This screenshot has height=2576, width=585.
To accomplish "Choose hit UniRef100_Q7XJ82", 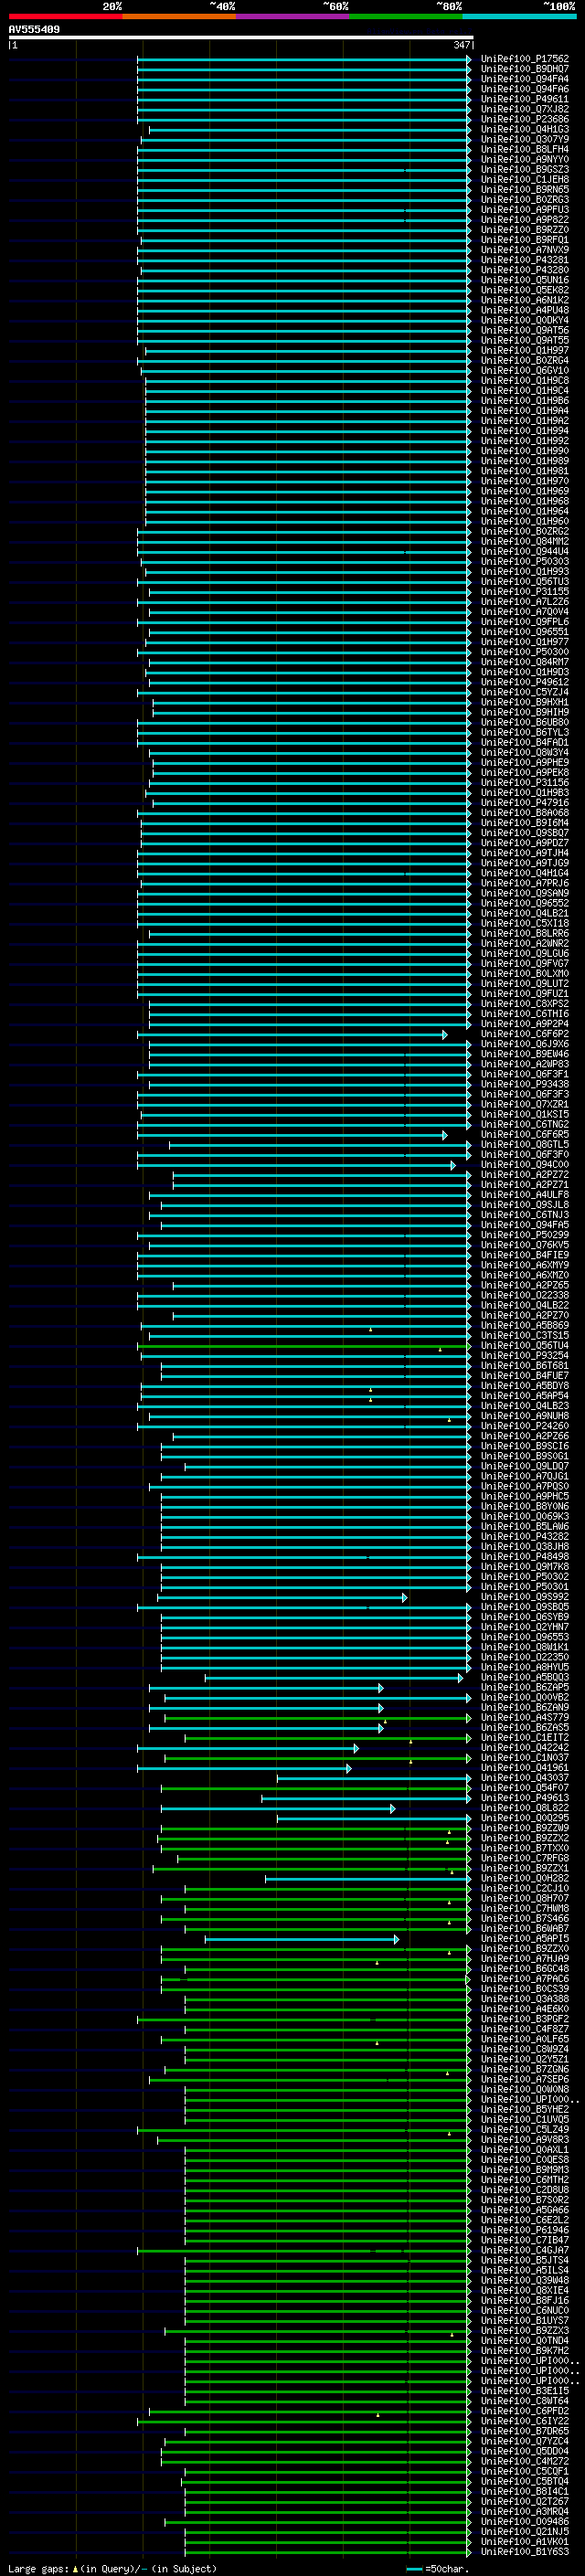I will point(524,109).
